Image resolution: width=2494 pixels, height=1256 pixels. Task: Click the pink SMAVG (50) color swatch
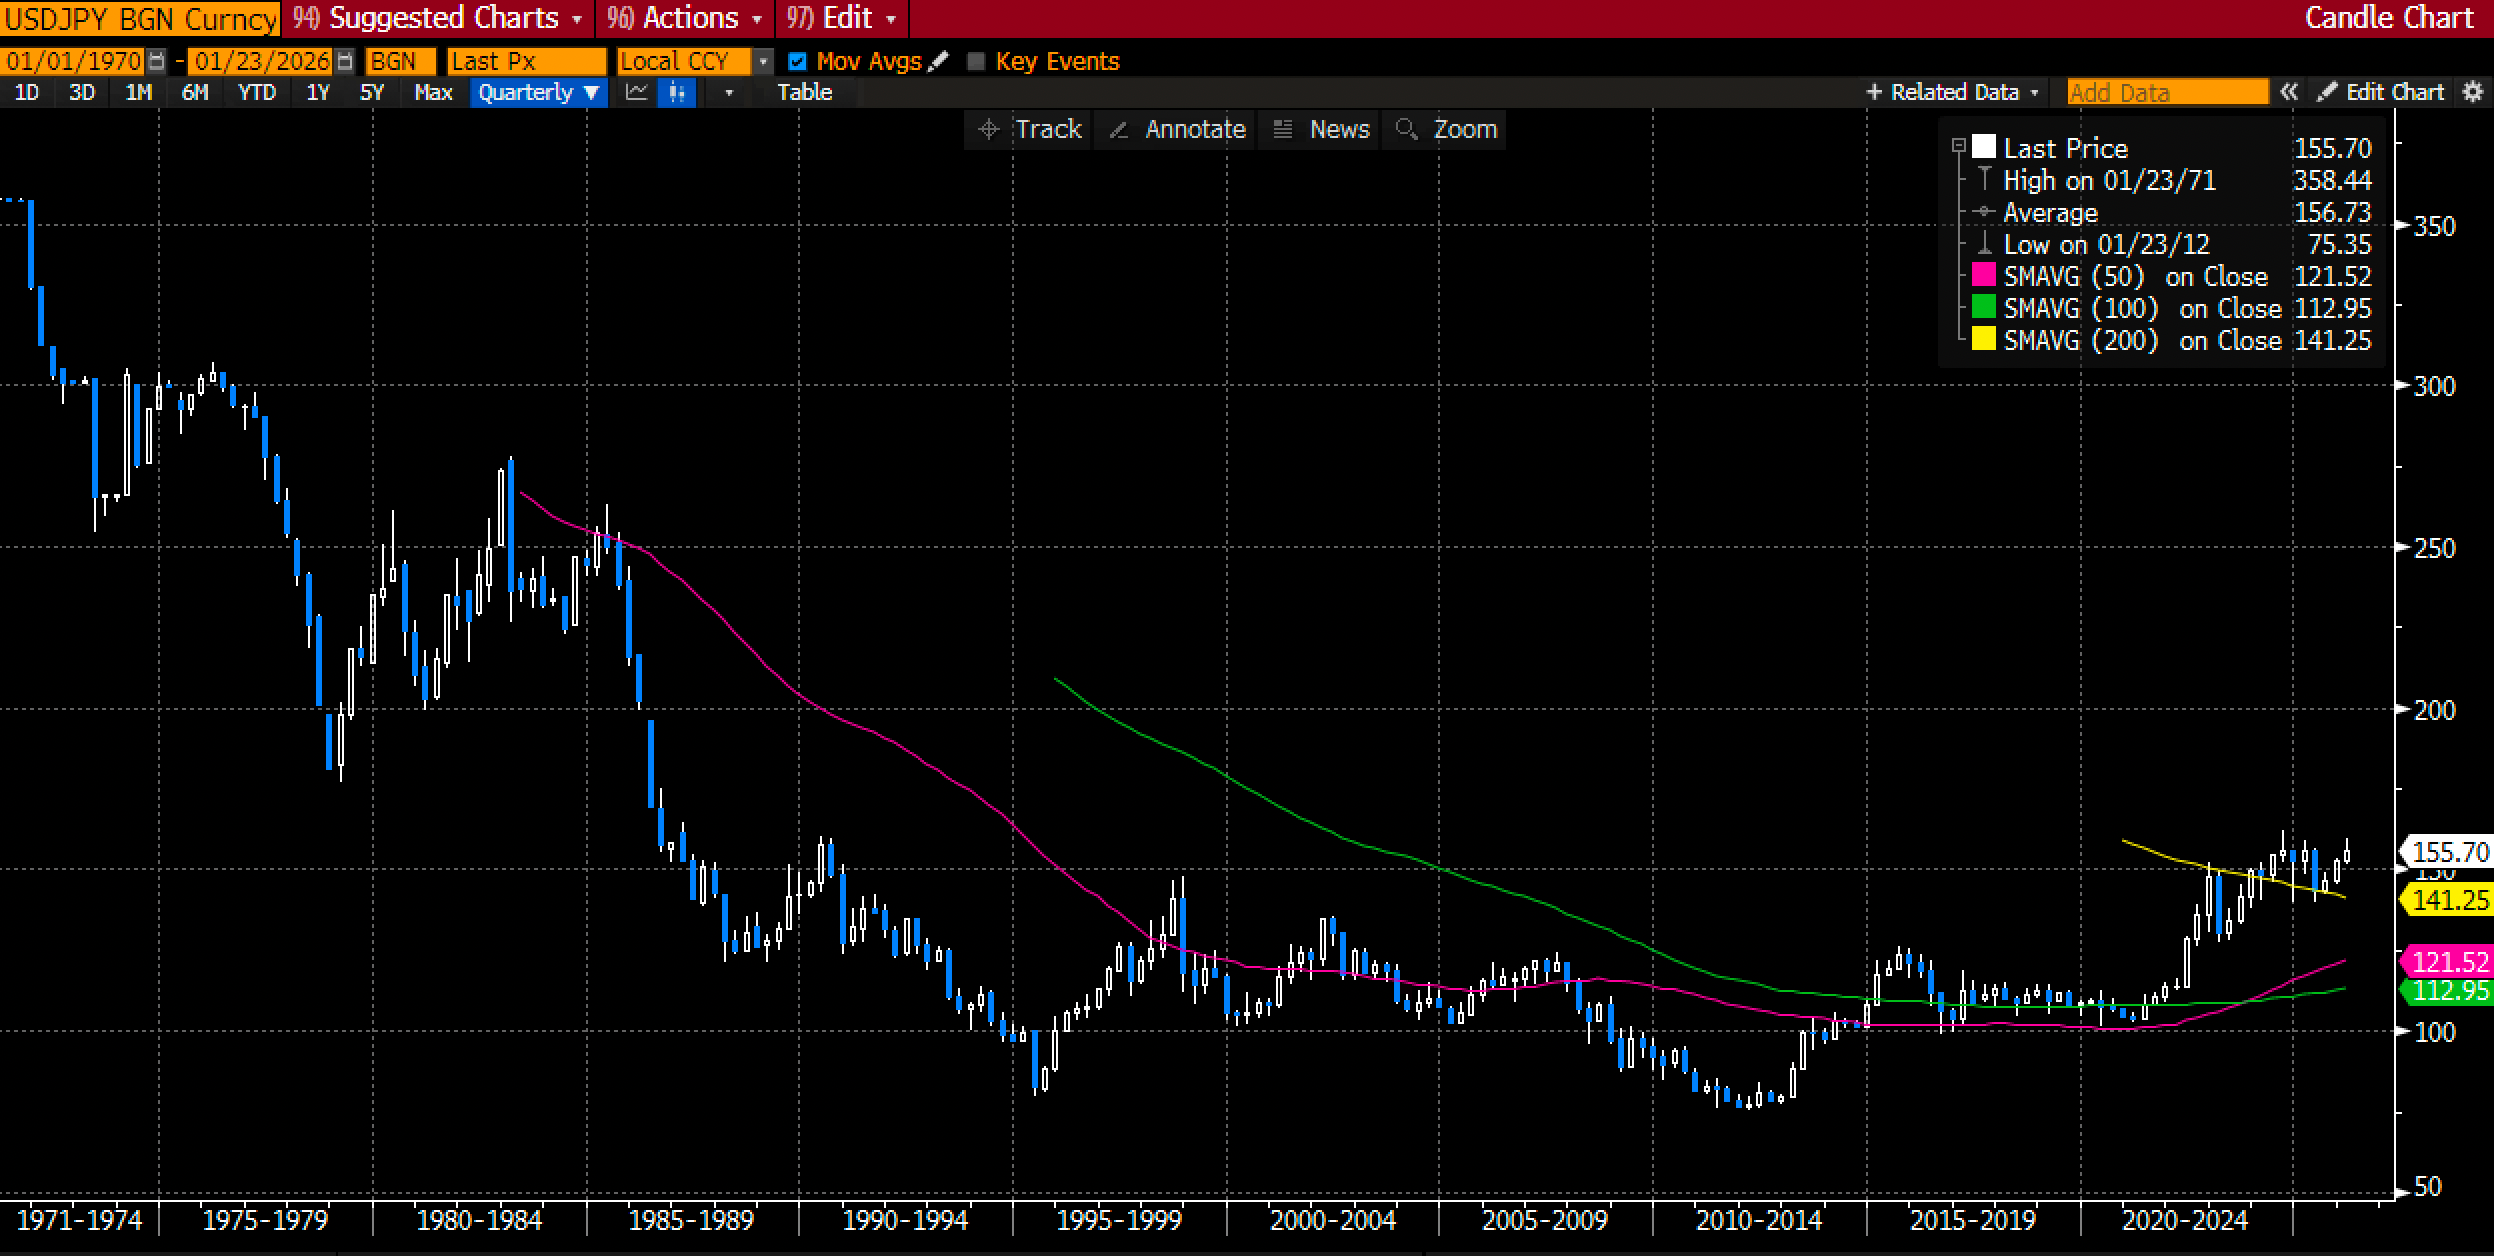pos(1983,276)
